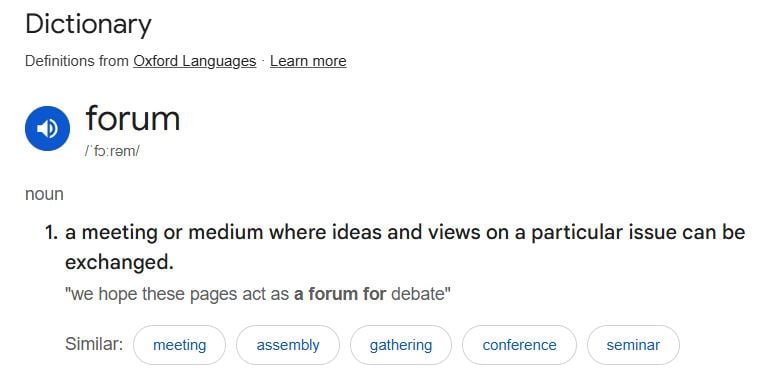Screen dimensions: 770x376
Task: Click the phonetic transcription under forum
Action: (x=112, y=151)
